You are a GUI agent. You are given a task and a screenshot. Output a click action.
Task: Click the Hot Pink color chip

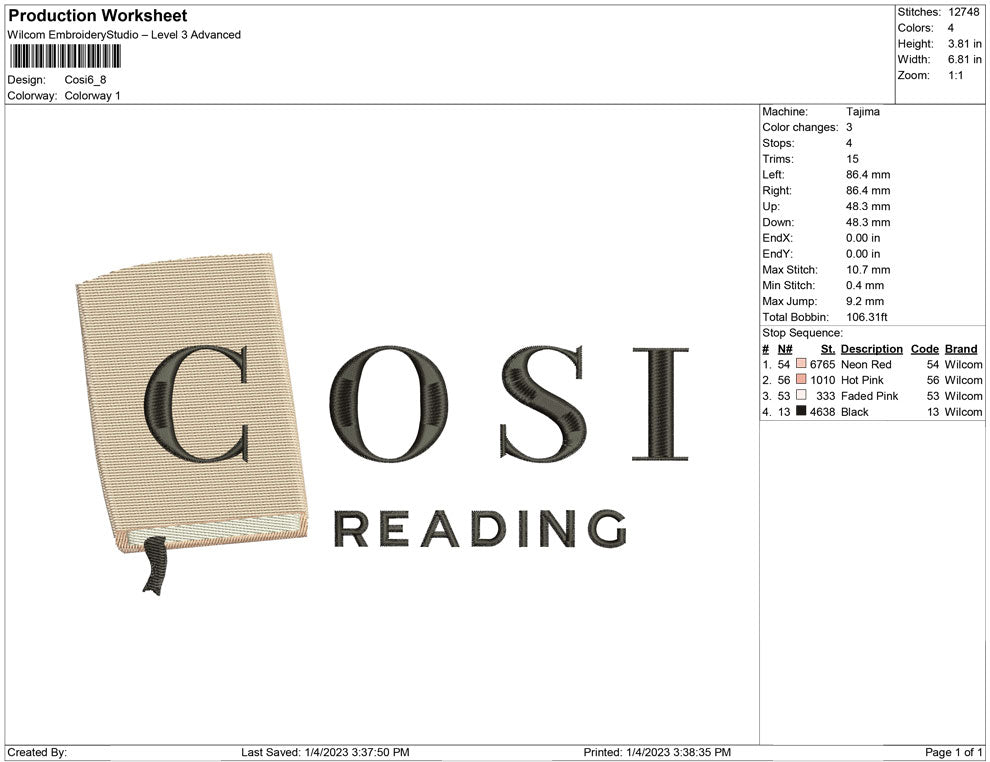pyautogui.click(x=801, y=380)
